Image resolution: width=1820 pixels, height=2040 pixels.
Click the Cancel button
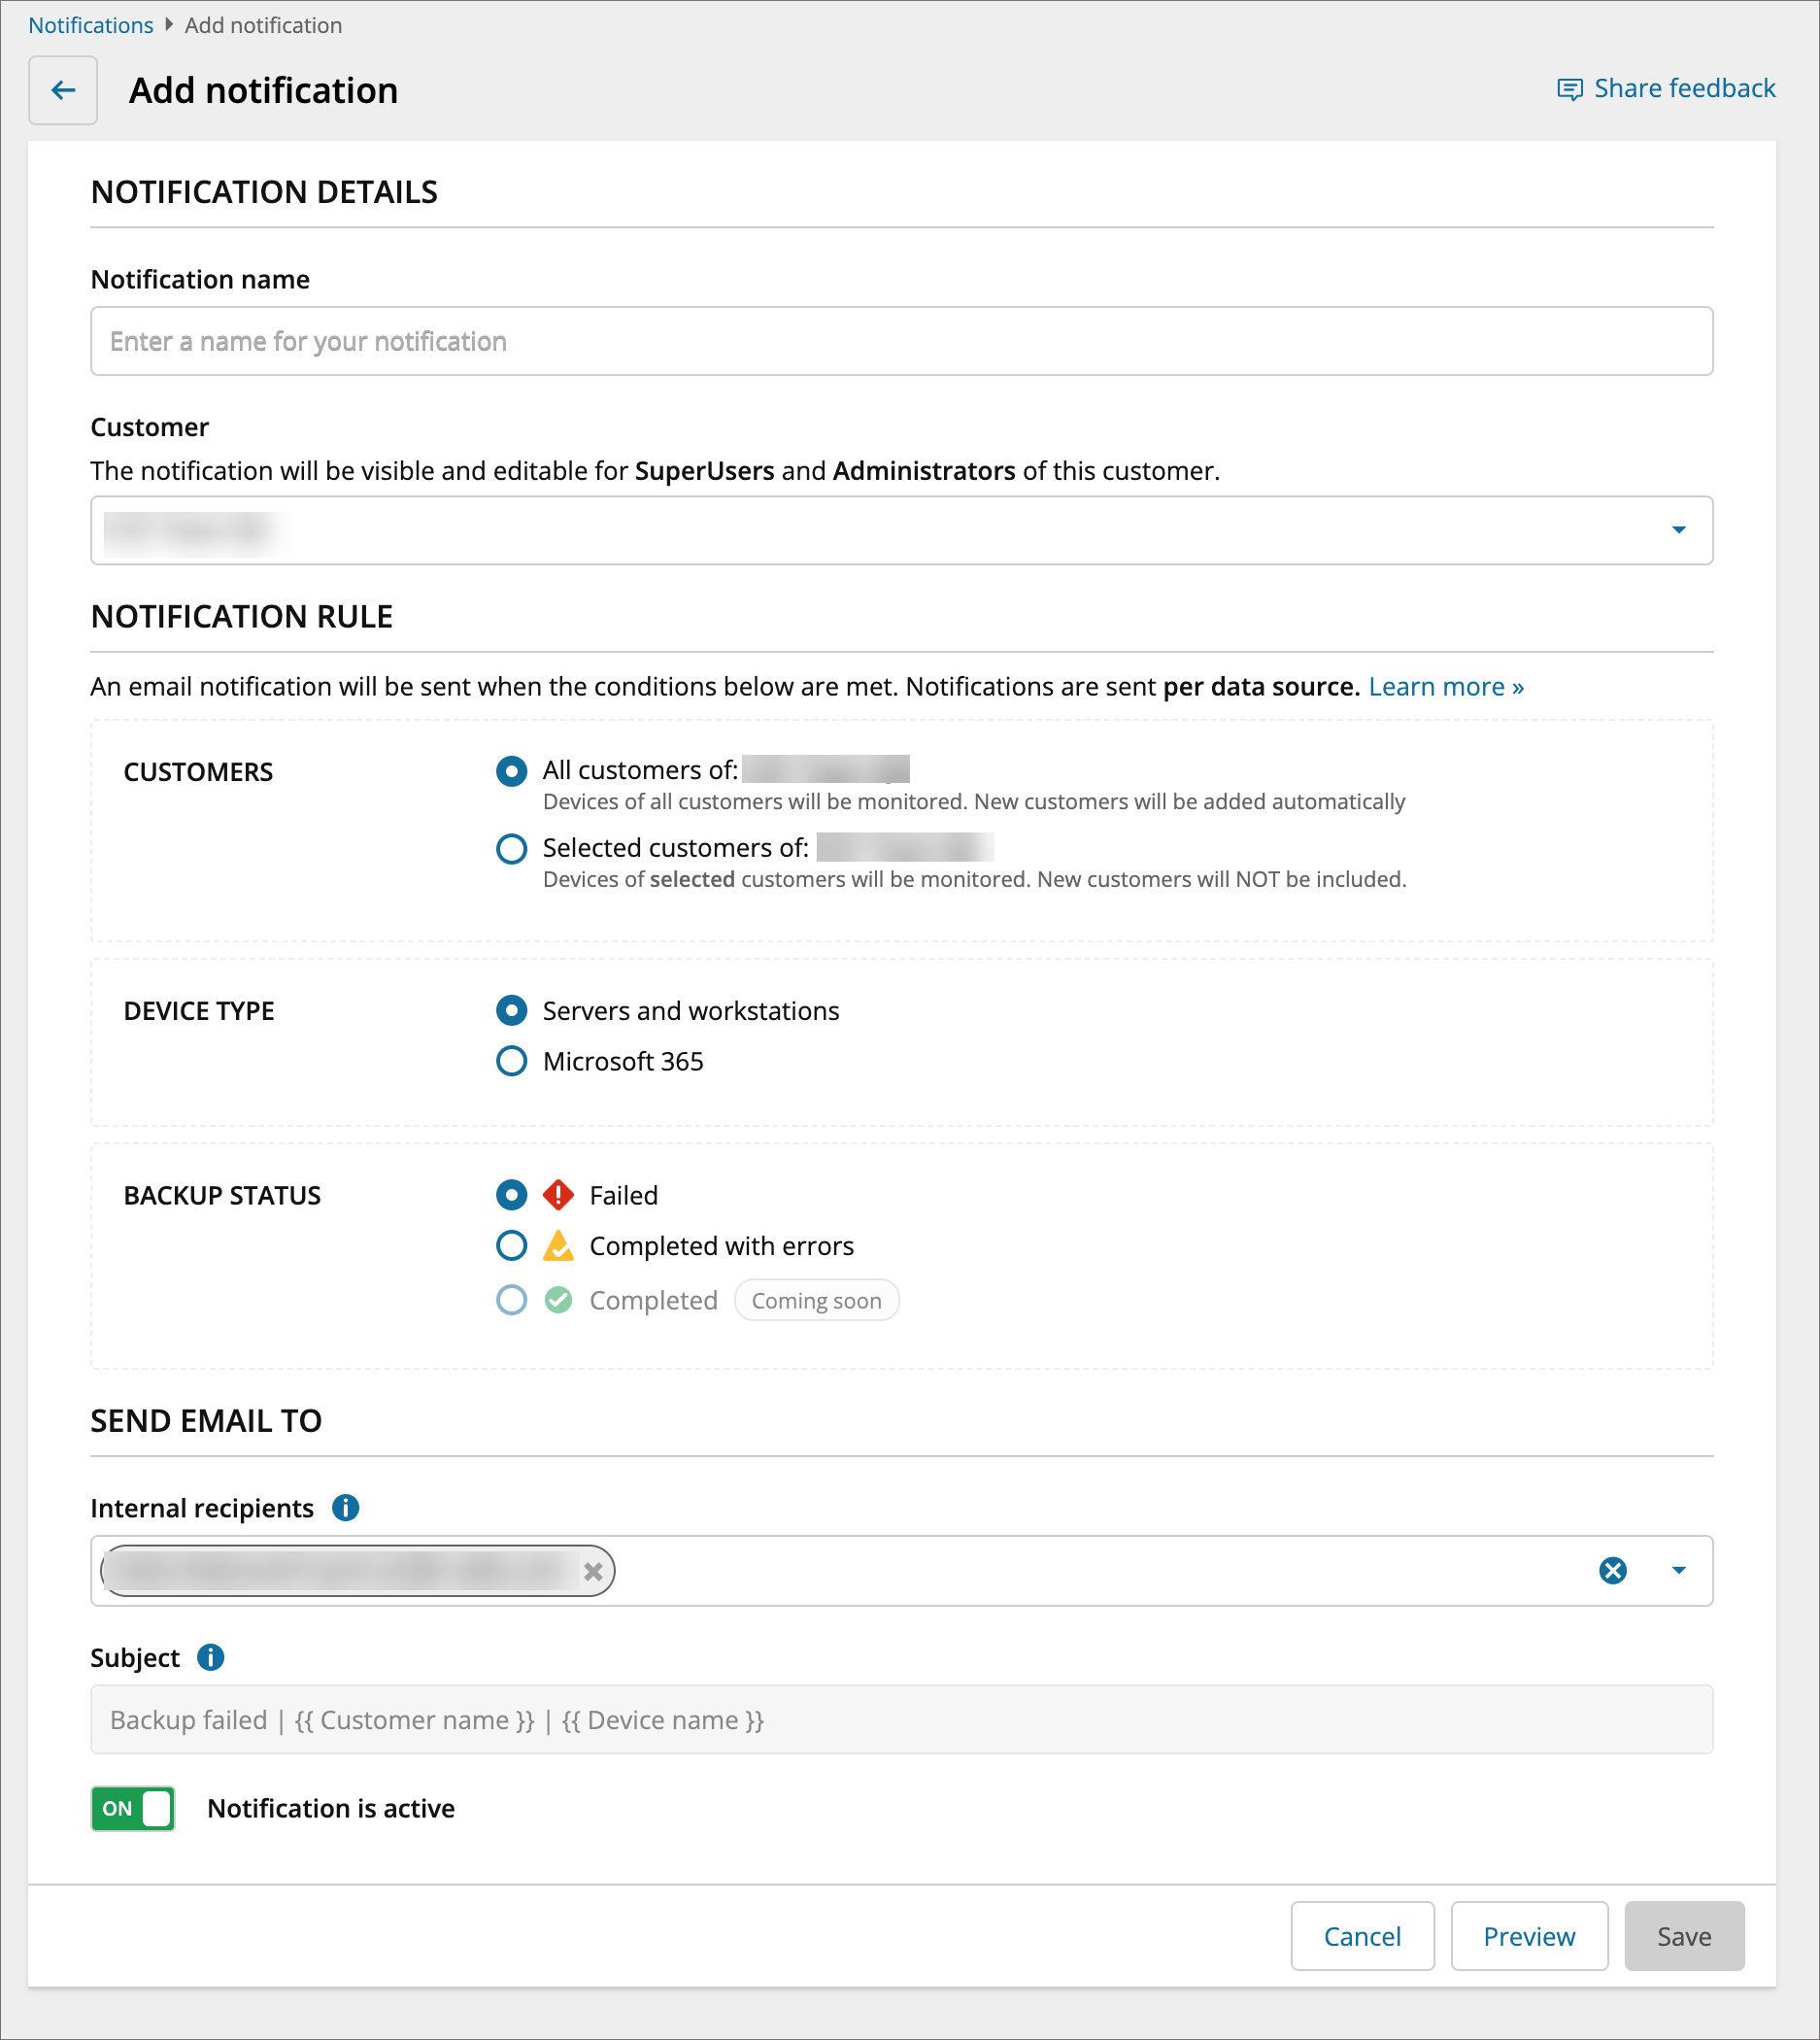coord(1362,1936)
